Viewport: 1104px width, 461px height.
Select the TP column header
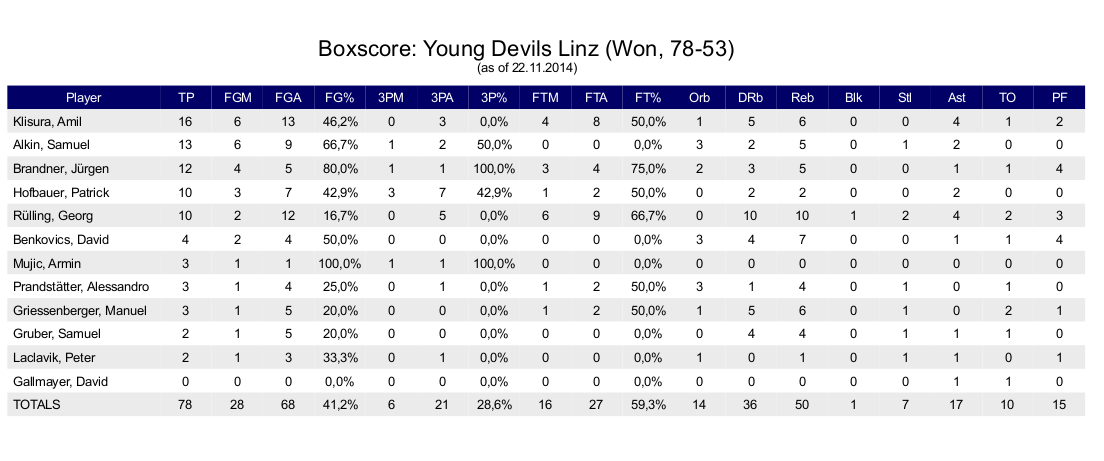[x=185, y=98]
